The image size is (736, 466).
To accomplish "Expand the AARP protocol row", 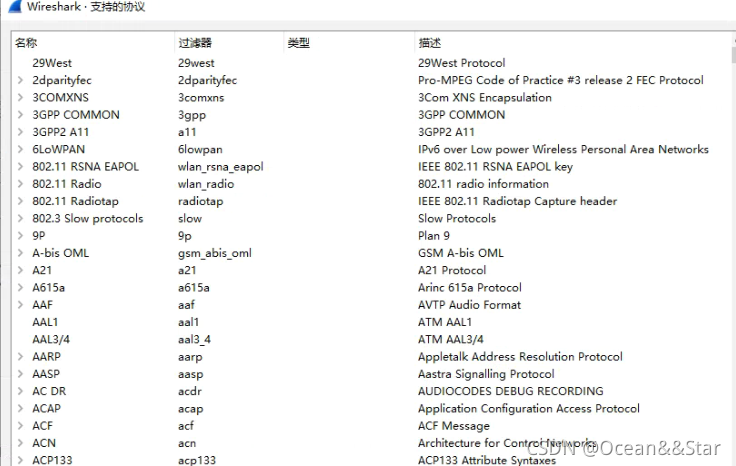I will pos(20,357).
